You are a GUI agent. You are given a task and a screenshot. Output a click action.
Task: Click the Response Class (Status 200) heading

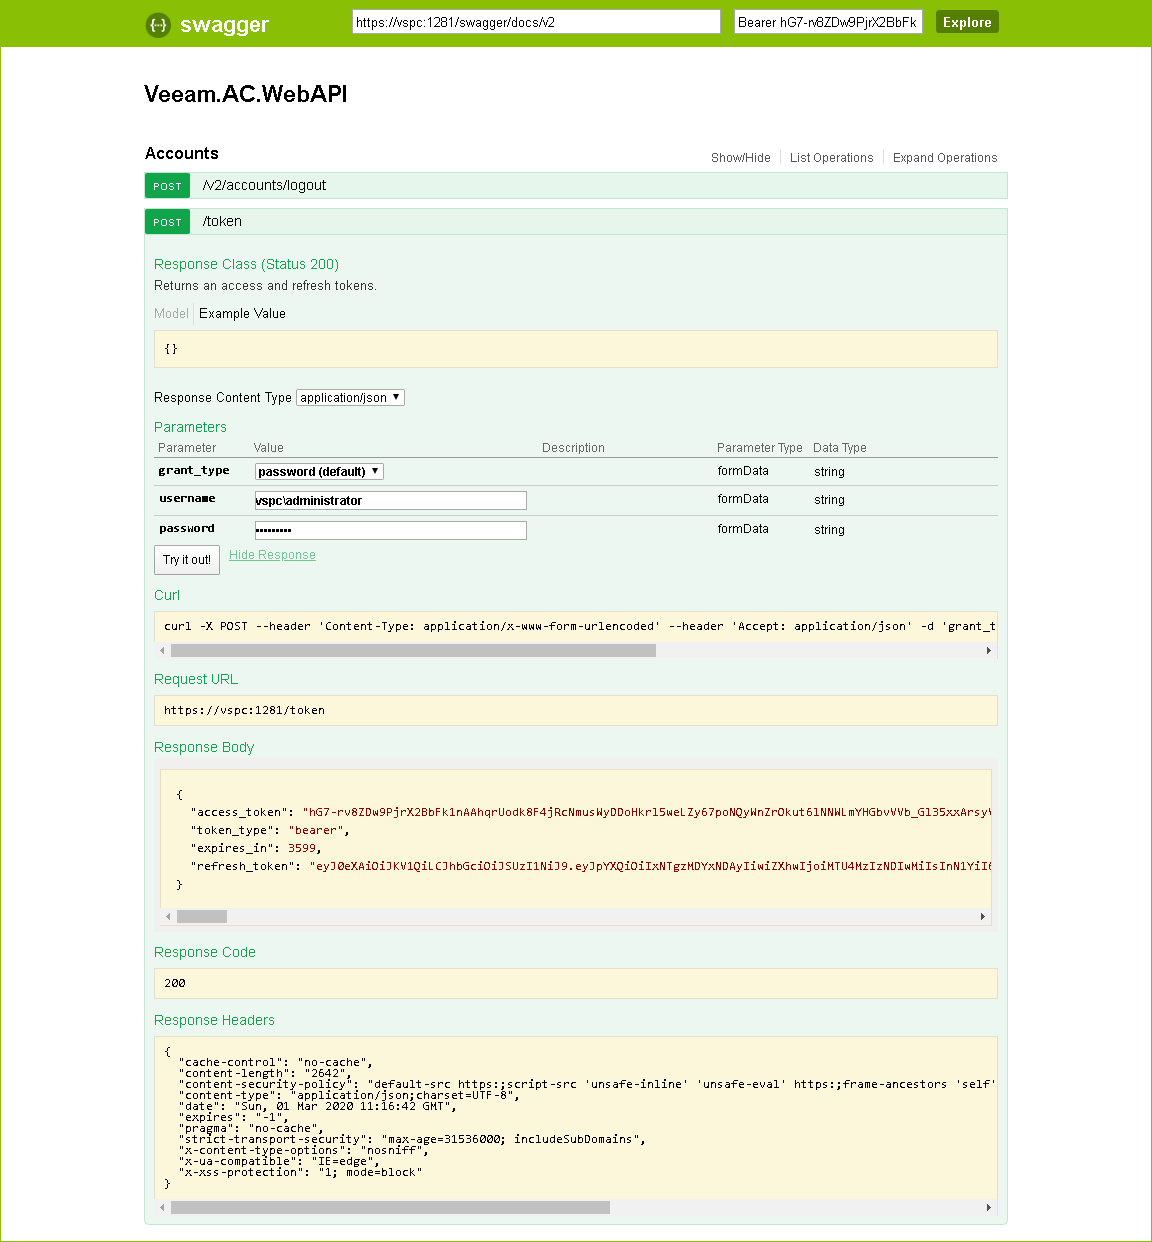click(246, 264)
